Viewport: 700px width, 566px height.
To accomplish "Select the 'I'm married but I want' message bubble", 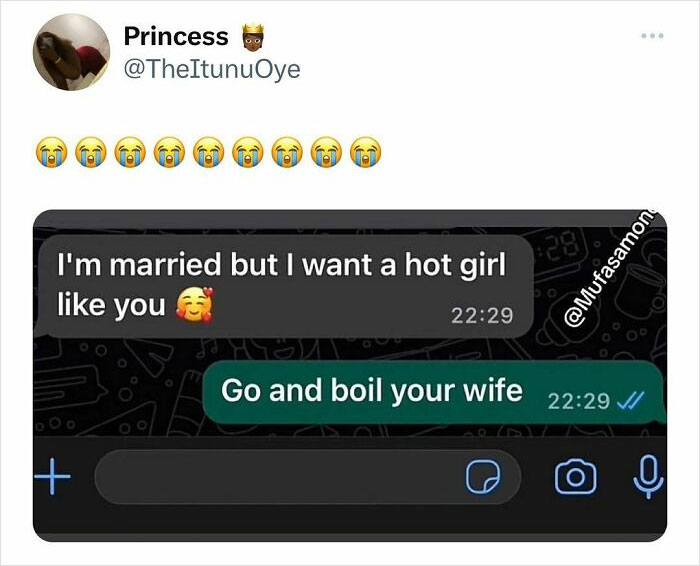I will point(286,286).
